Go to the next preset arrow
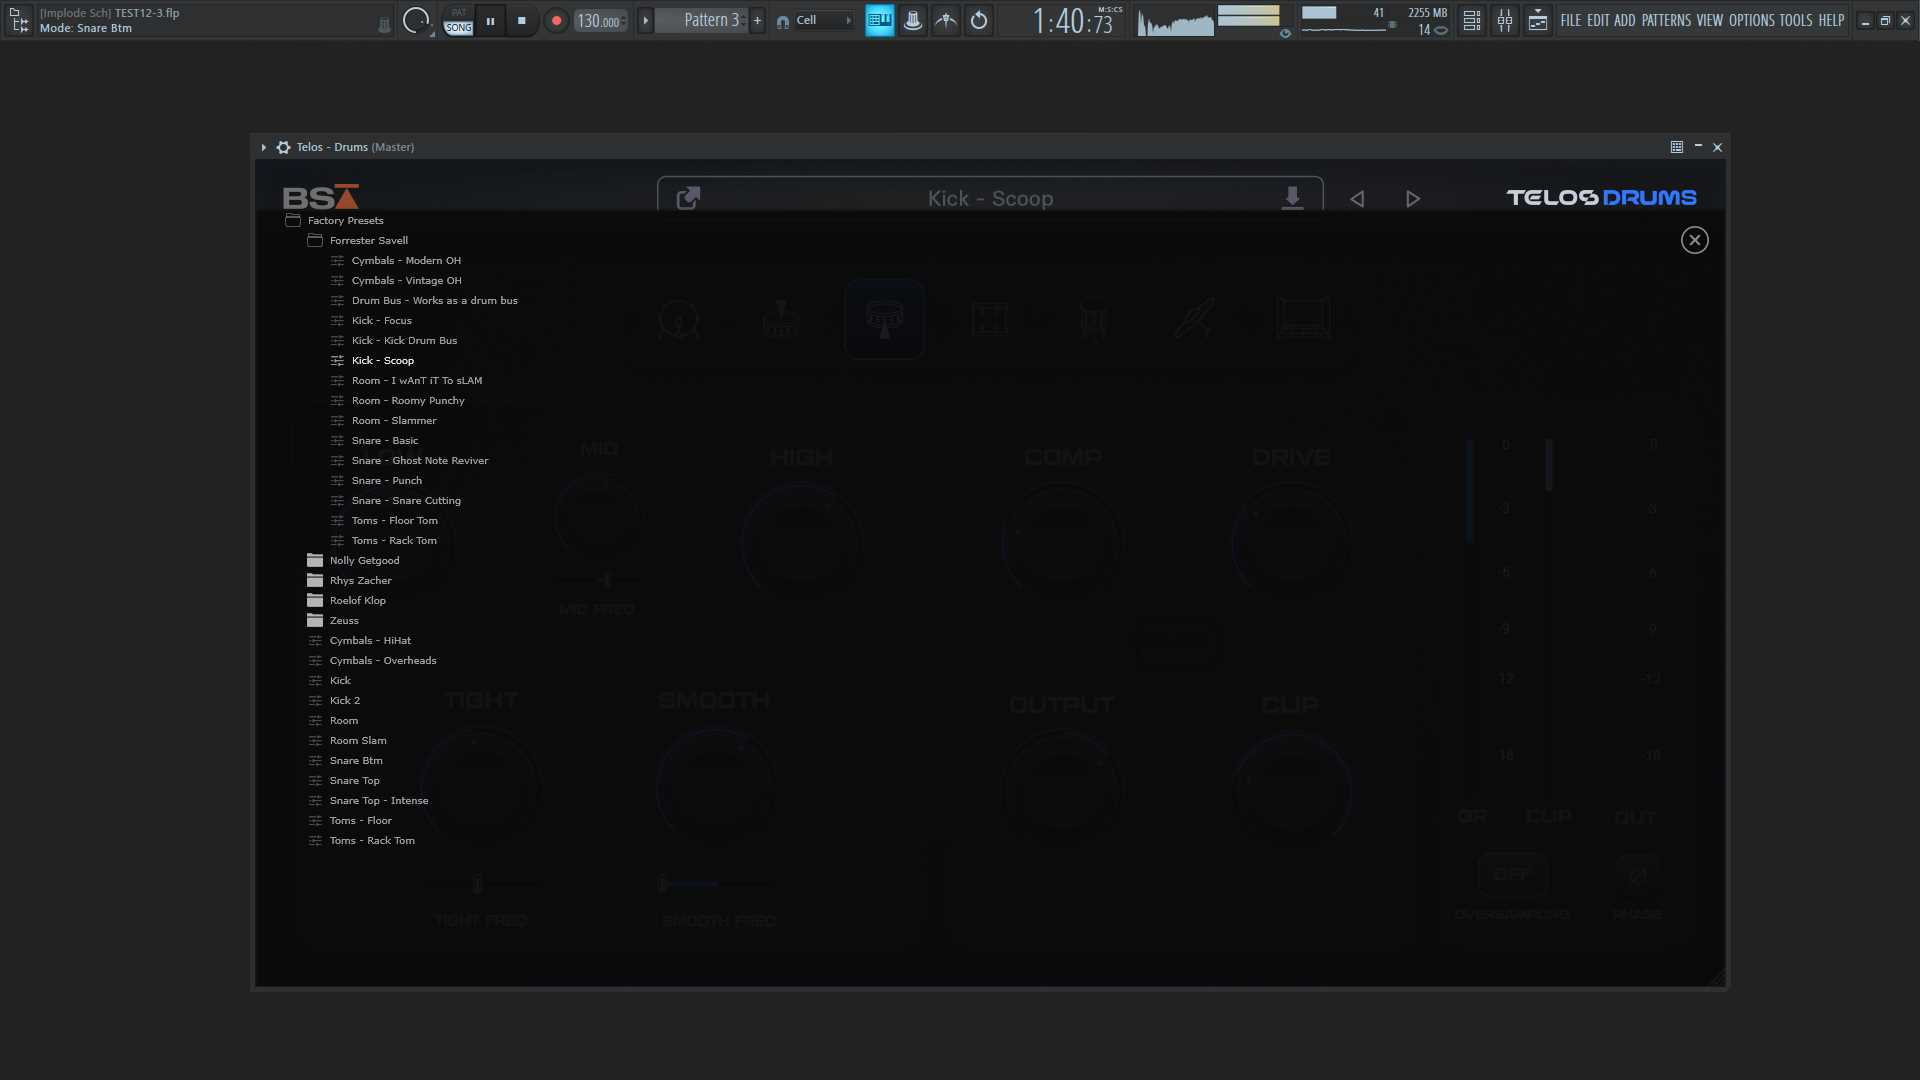Screen dimensions: 1920x1080 (x=1413, y=199)
